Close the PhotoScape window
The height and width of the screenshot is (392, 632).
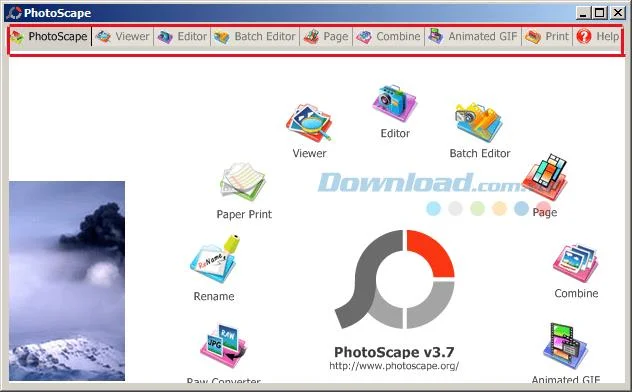click(x=617, y=13)
